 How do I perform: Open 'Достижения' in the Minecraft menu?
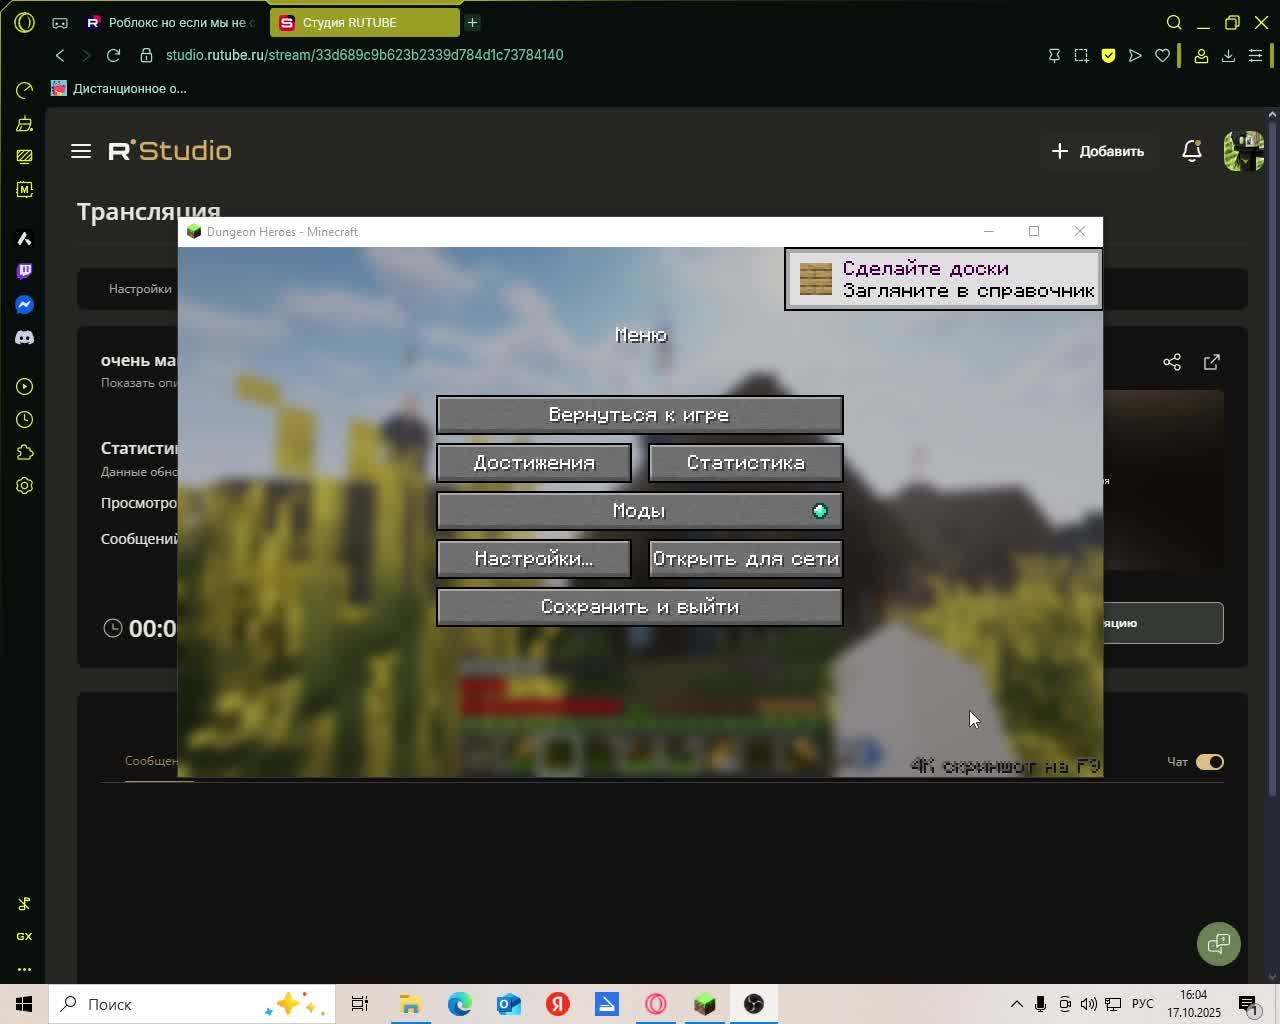(533, 463)
